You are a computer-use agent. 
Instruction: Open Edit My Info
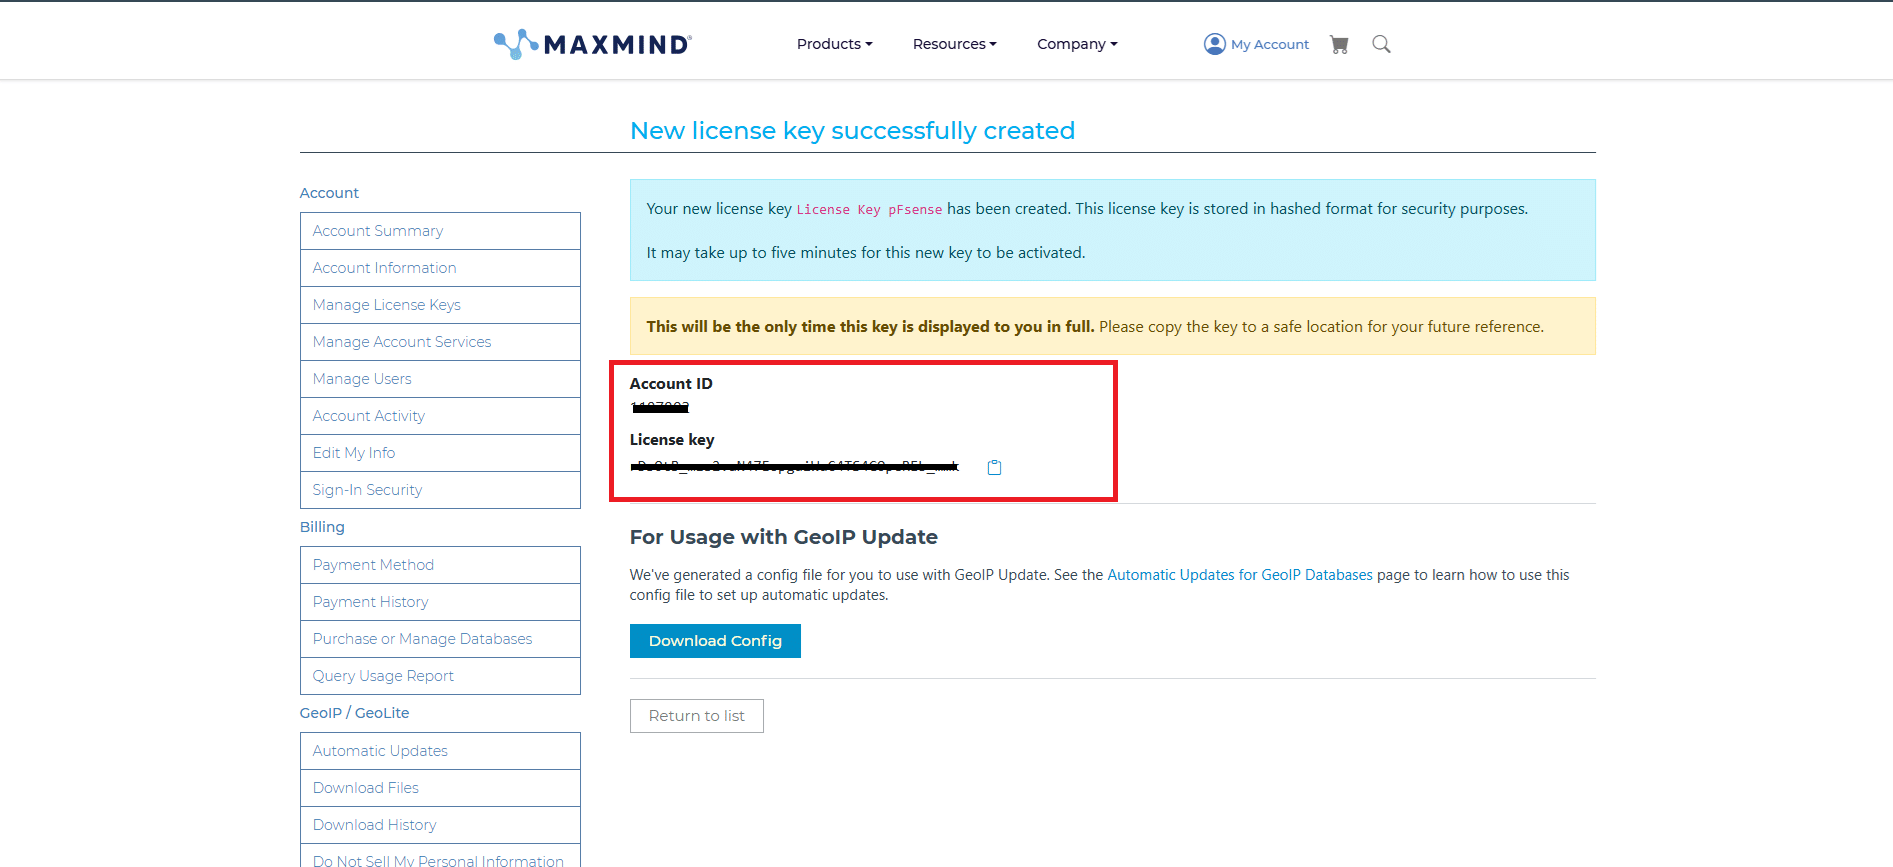[440, 453]
